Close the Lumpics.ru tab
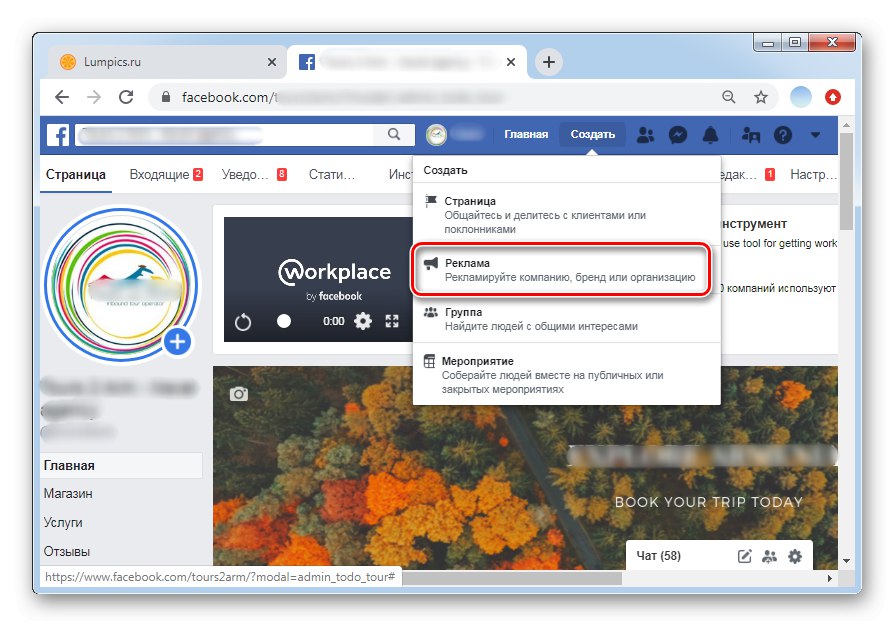Screen dimensions: 895x627 [272, 62]
